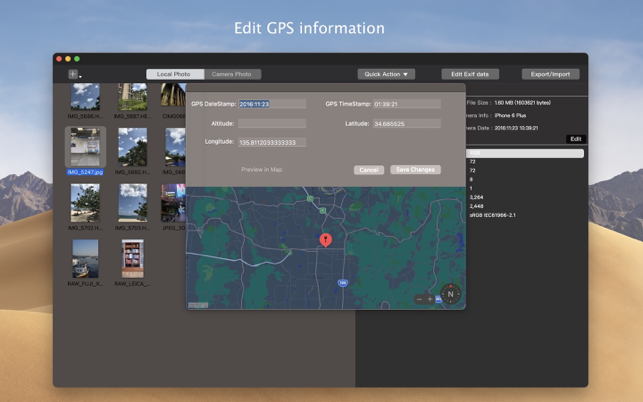Select the RAW_LEICA bookshelf thumbnail

click(x=132, y=259)
